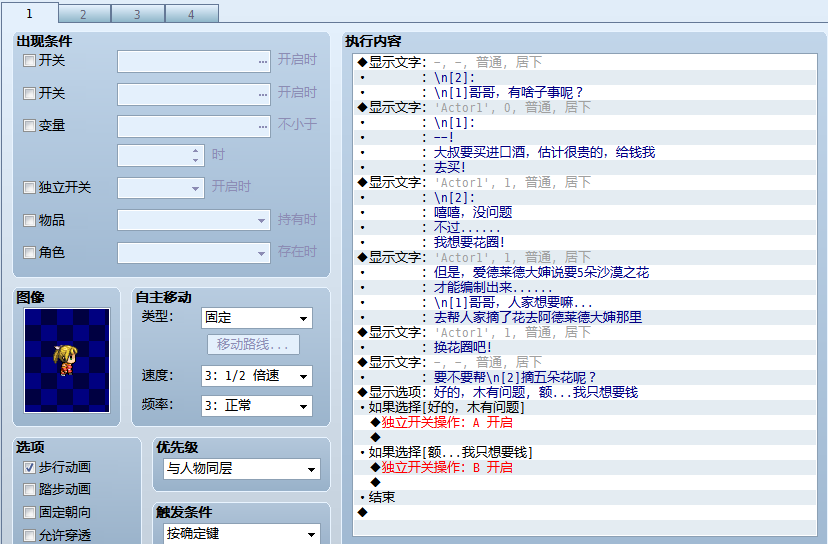Enable the first 开关 condition checkbox
This screenshot has width=828, height=544.
tap(30, 61)
